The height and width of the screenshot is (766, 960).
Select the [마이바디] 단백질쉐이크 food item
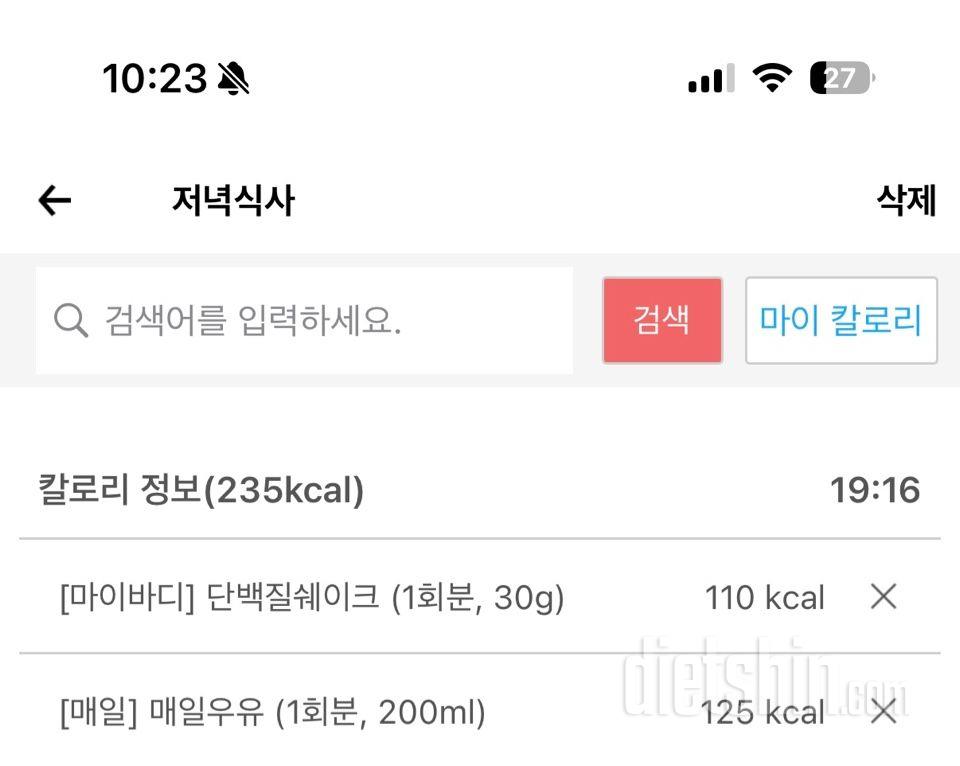tap(312, 598)
